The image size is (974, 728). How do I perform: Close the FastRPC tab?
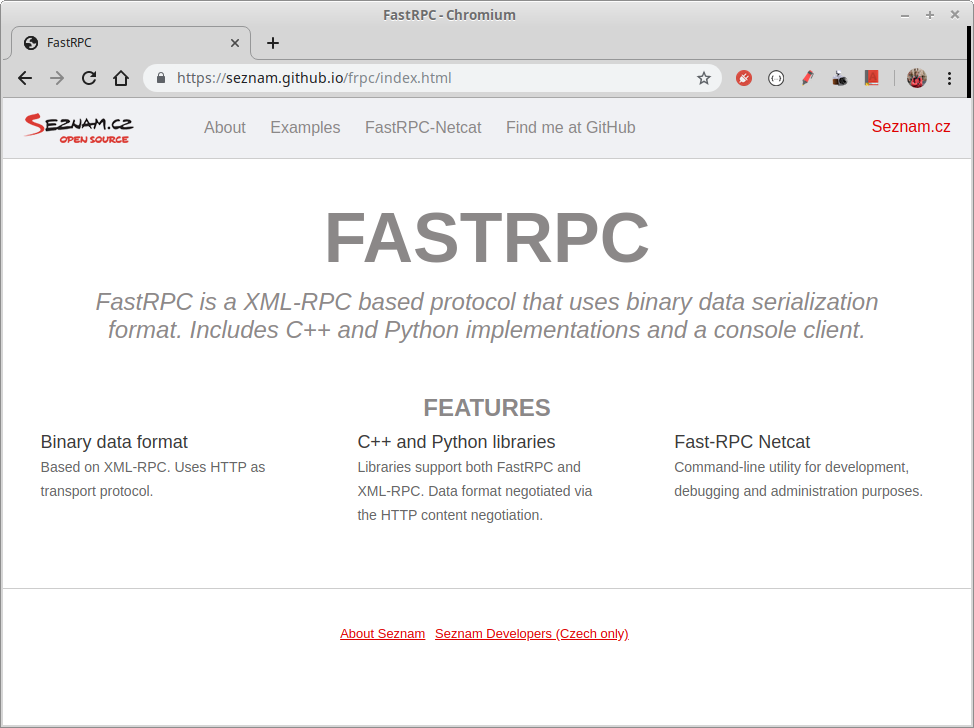(235, 43)
